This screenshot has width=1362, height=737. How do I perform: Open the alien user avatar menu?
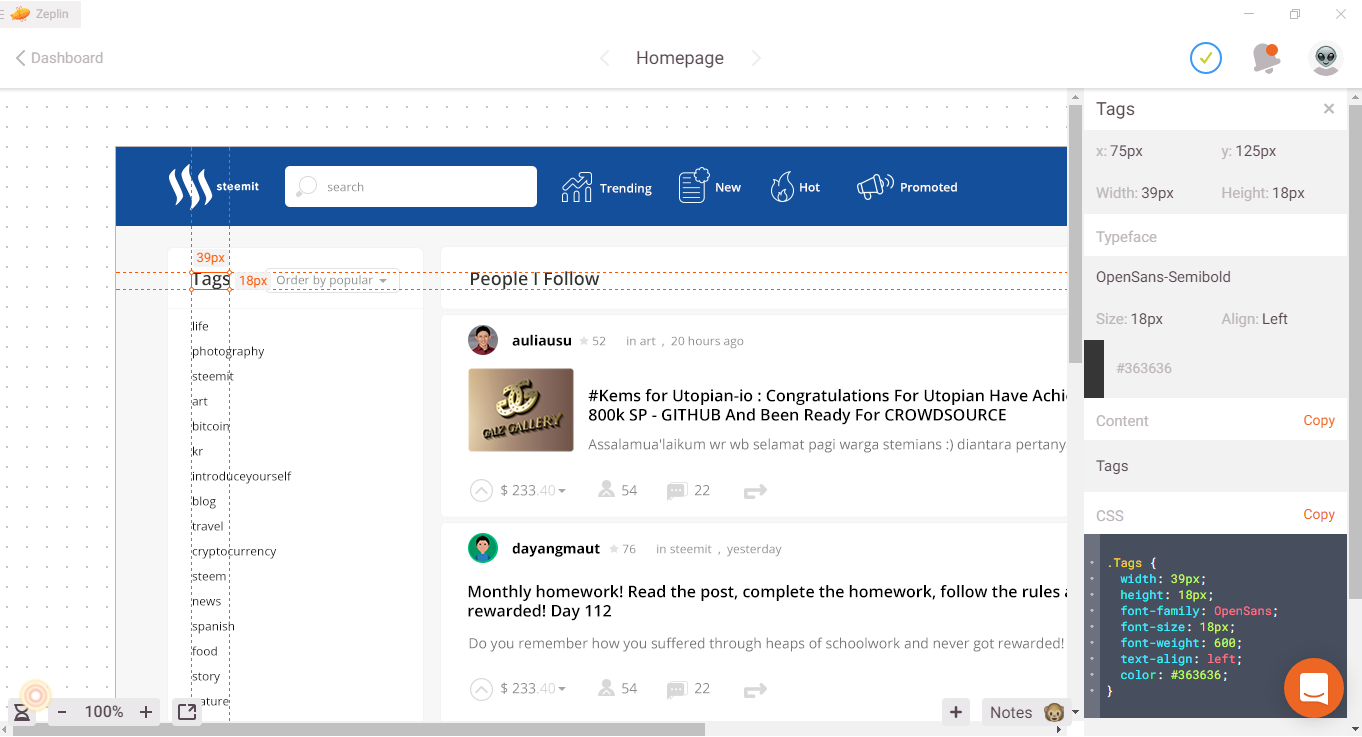pyautogui.click(x=1326, y=58)
